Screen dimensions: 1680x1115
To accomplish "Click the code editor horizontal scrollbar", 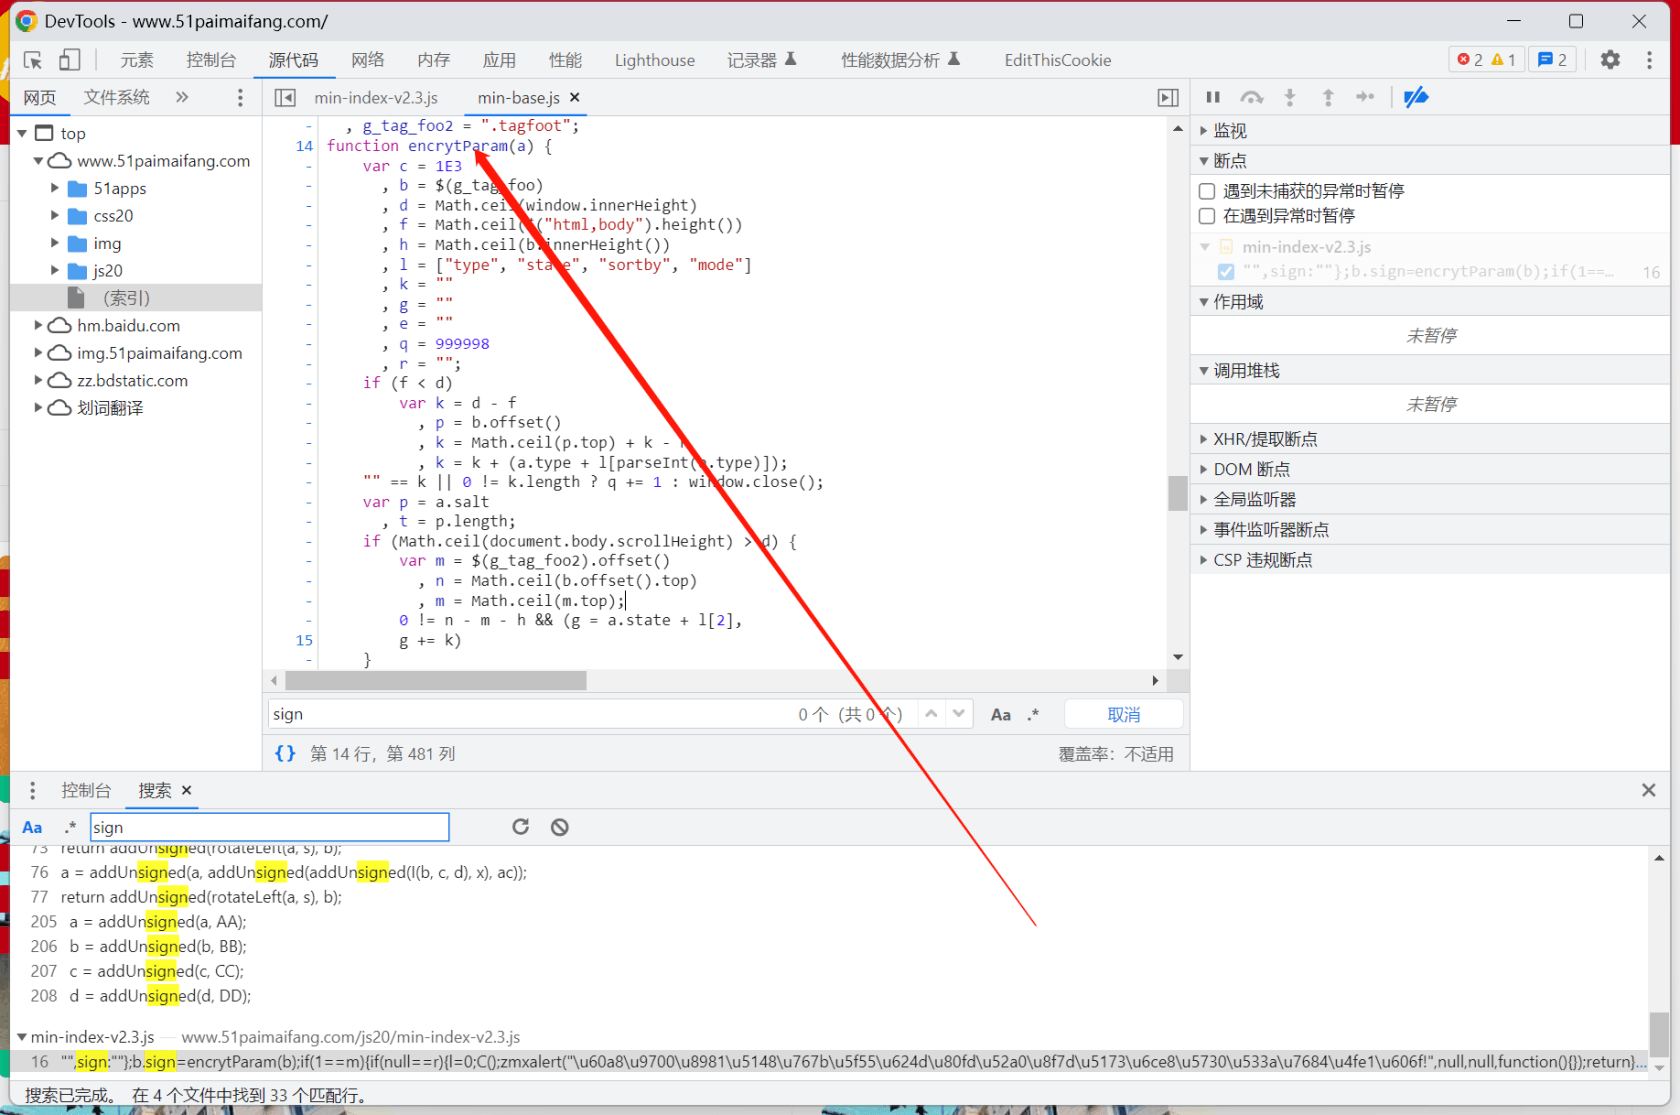I will coord(437,680).
